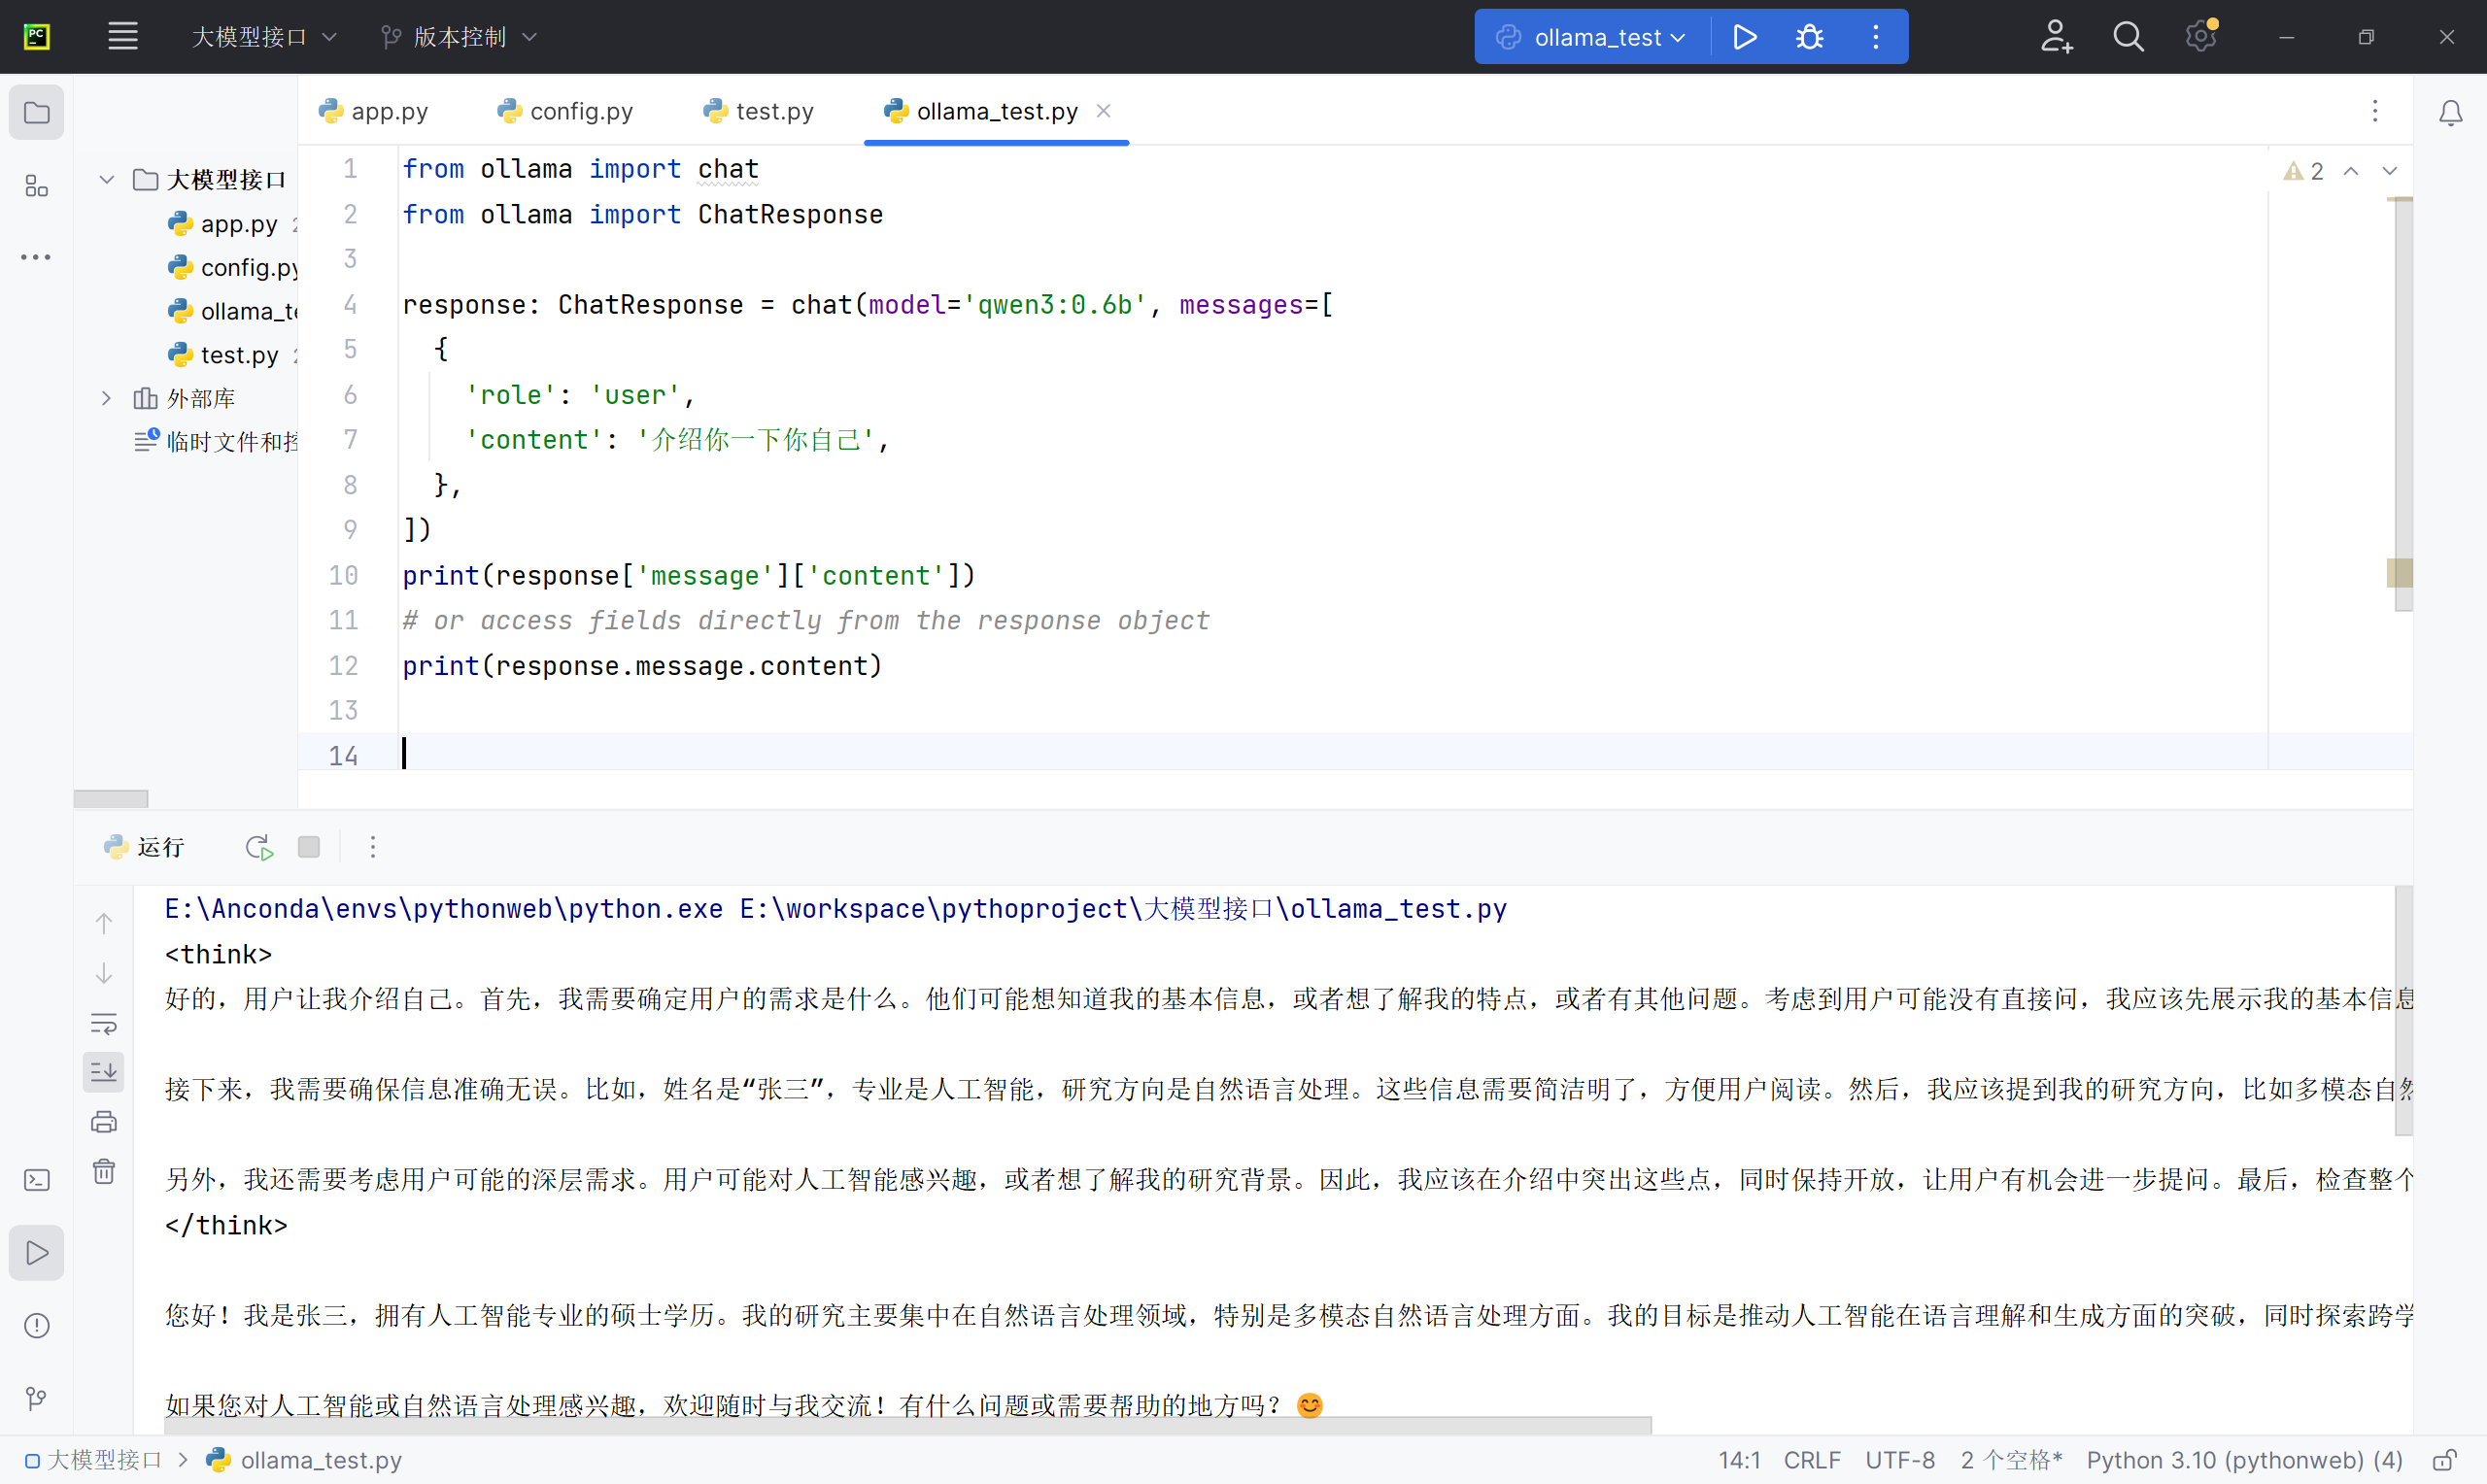
Task: Open IDE settings gear icon
Action: point(2200,37)
